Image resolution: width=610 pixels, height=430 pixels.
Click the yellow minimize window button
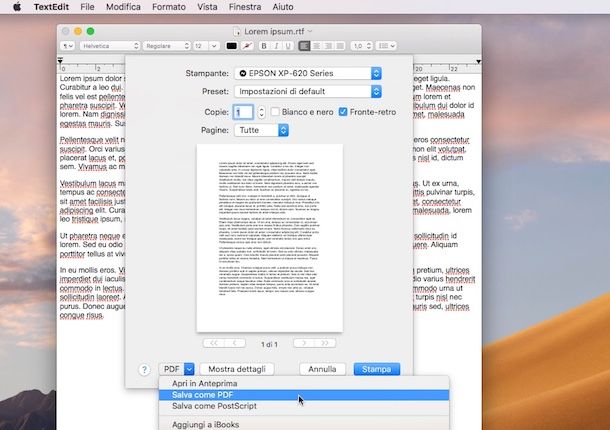pos(78,31)
